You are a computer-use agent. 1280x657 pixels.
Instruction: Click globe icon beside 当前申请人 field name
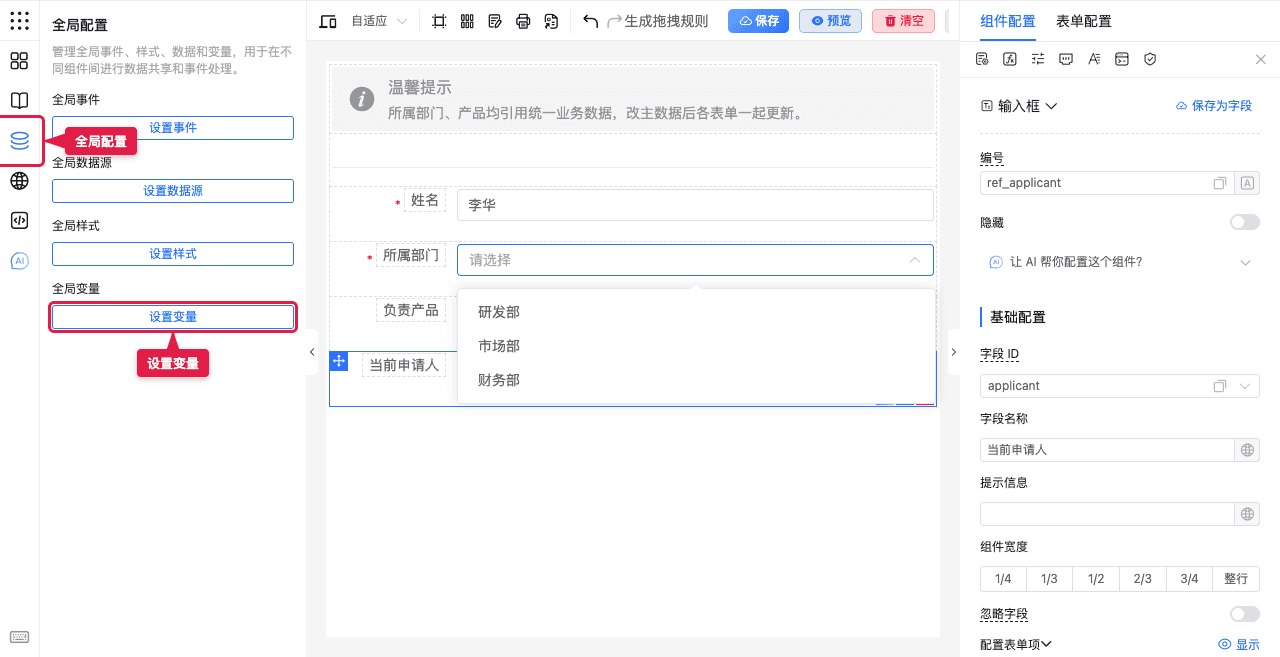pyautogui.click(x=1247, y=450)
